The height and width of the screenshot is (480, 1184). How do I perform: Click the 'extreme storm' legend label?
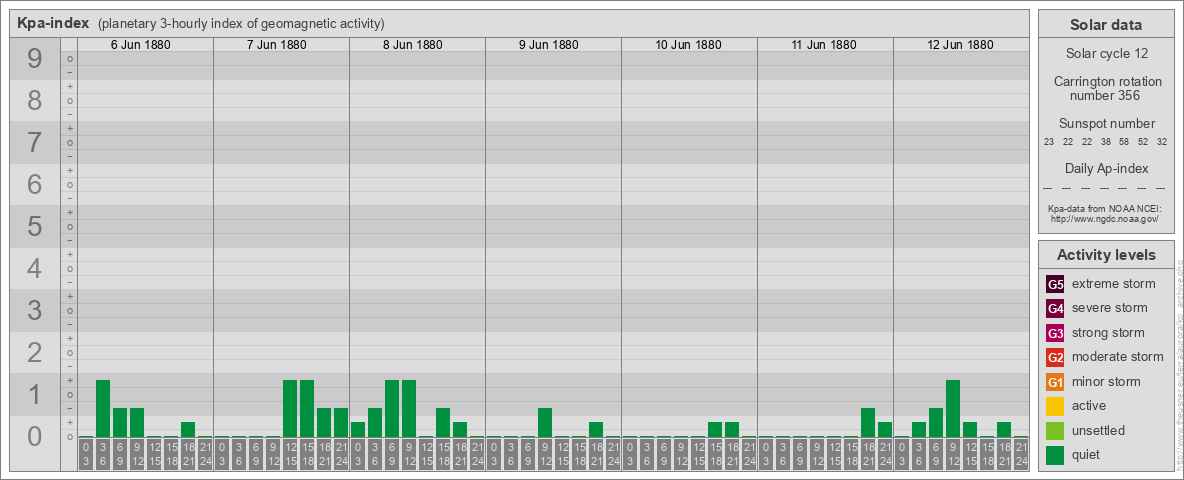pyautogui.click(x=1113, y=284)
